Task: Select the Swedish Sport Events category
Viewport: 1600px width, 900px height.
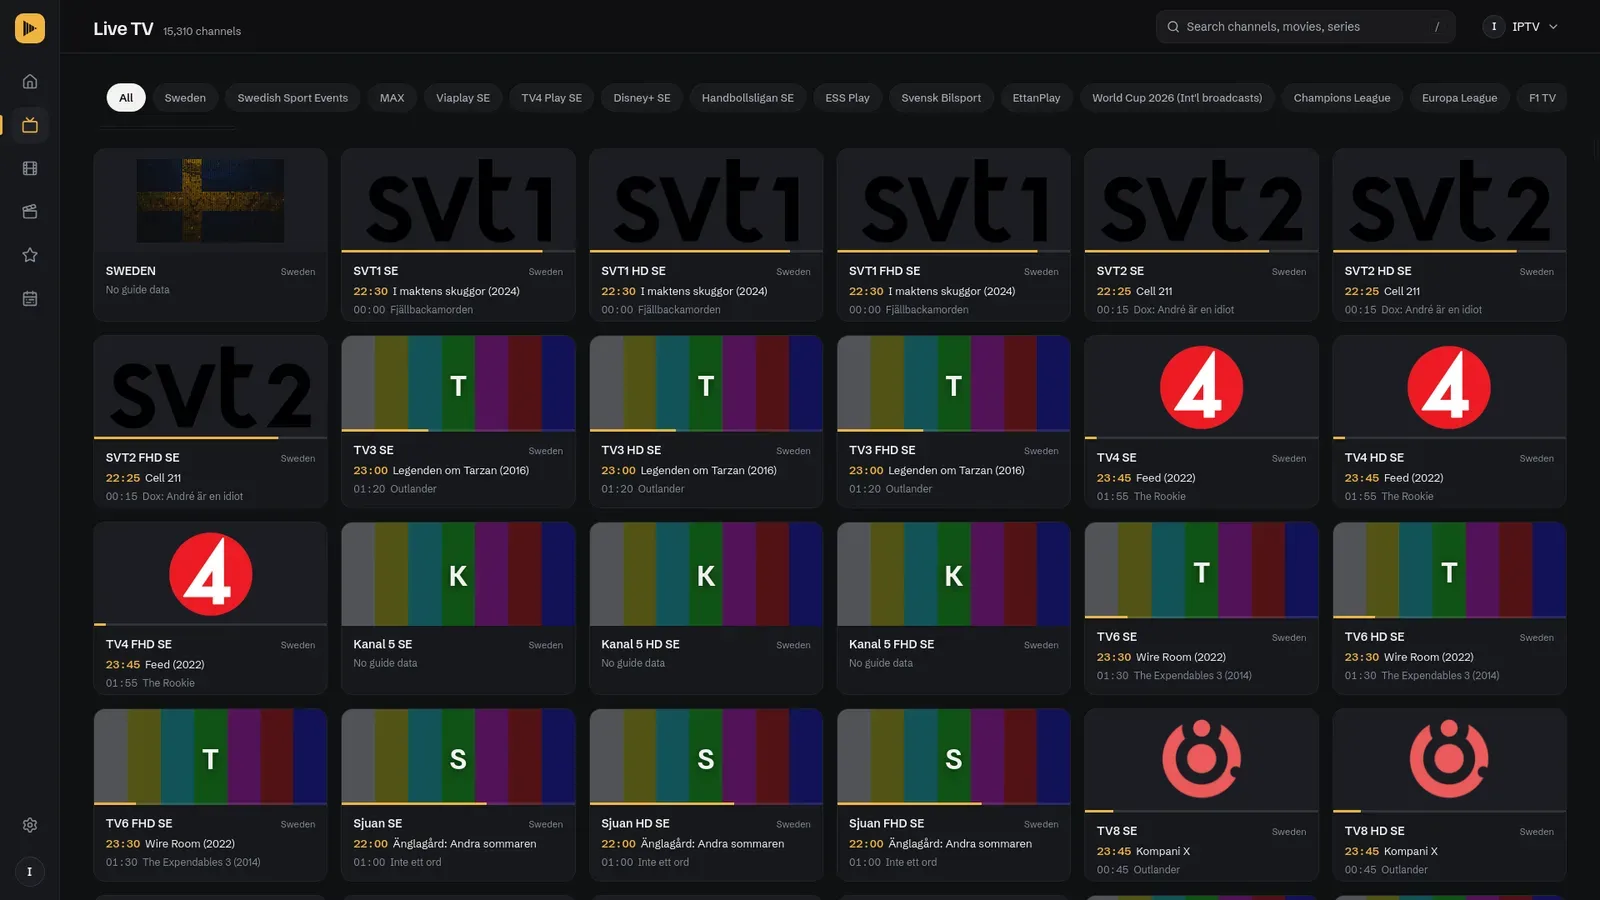Action: (x=293, y=98)
